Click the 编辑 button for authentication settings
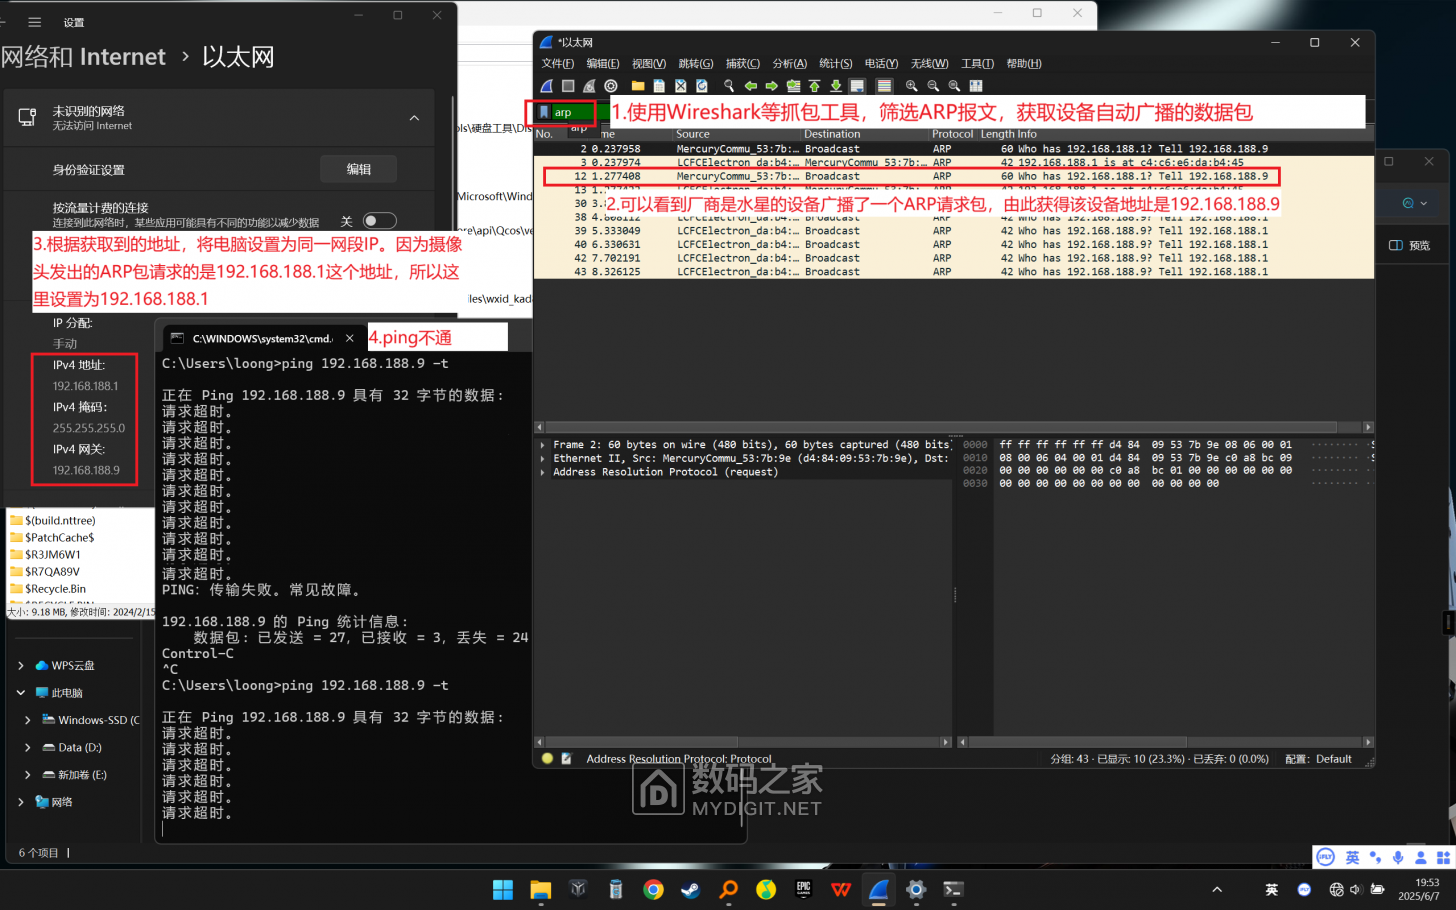Viewport: 1456px width, 910px height. click(358, 169)
